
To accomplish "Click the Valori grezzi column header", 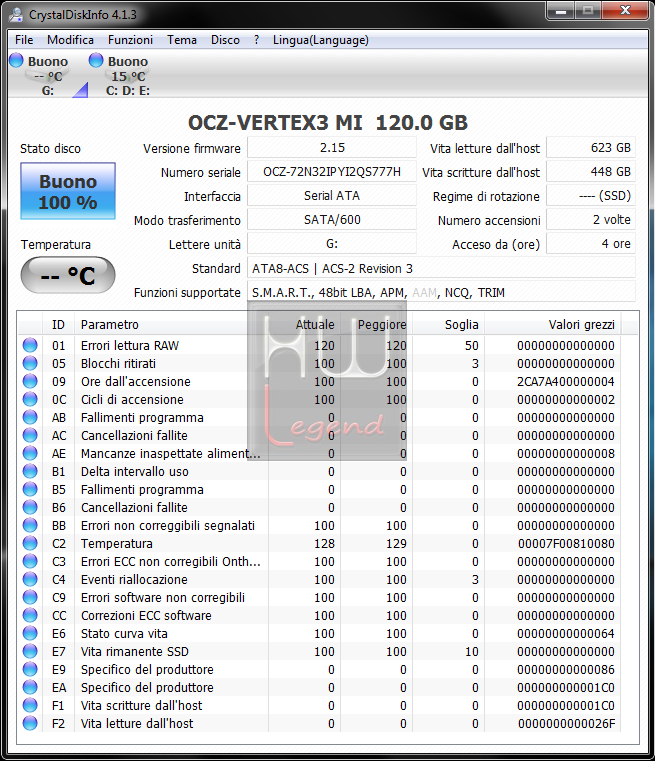I will (x=553, y=324).
